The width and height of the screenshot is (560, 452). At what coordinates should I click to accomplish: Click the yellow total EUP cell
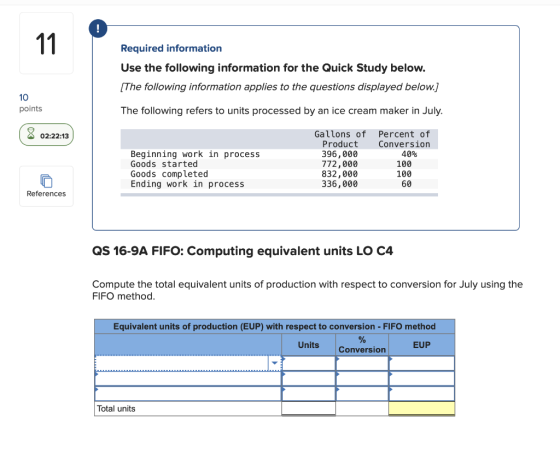click(x=422, y=408)
